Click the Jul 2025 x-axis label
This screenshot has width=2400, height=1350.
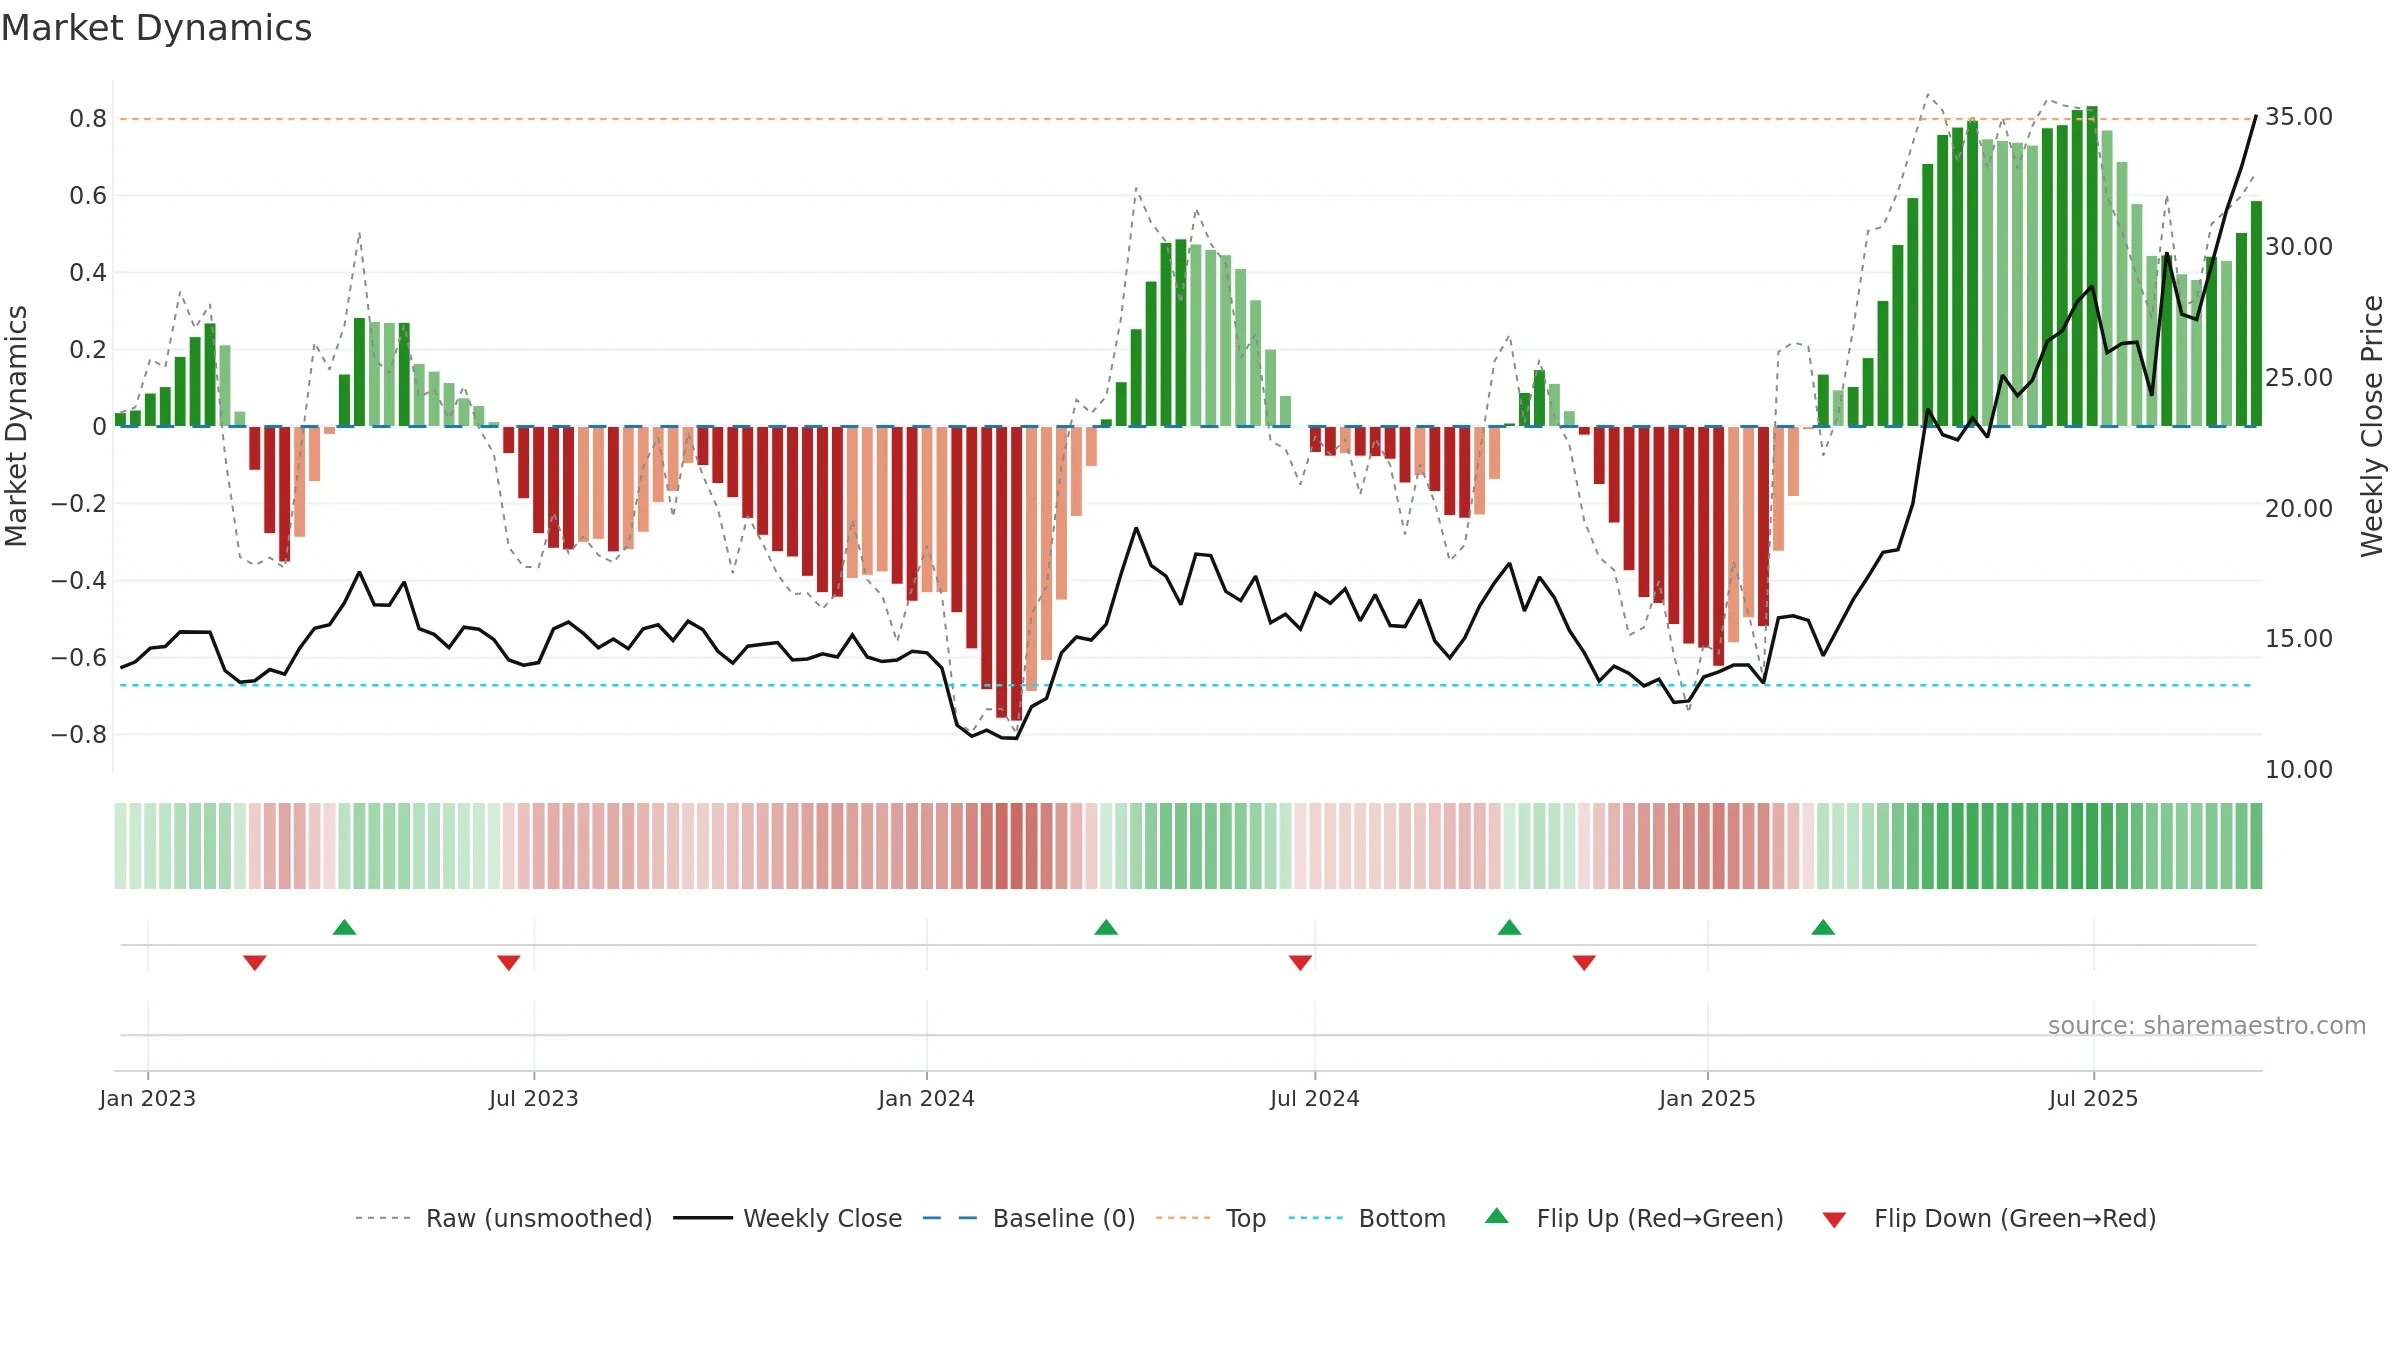[x=2094, y=1098]
